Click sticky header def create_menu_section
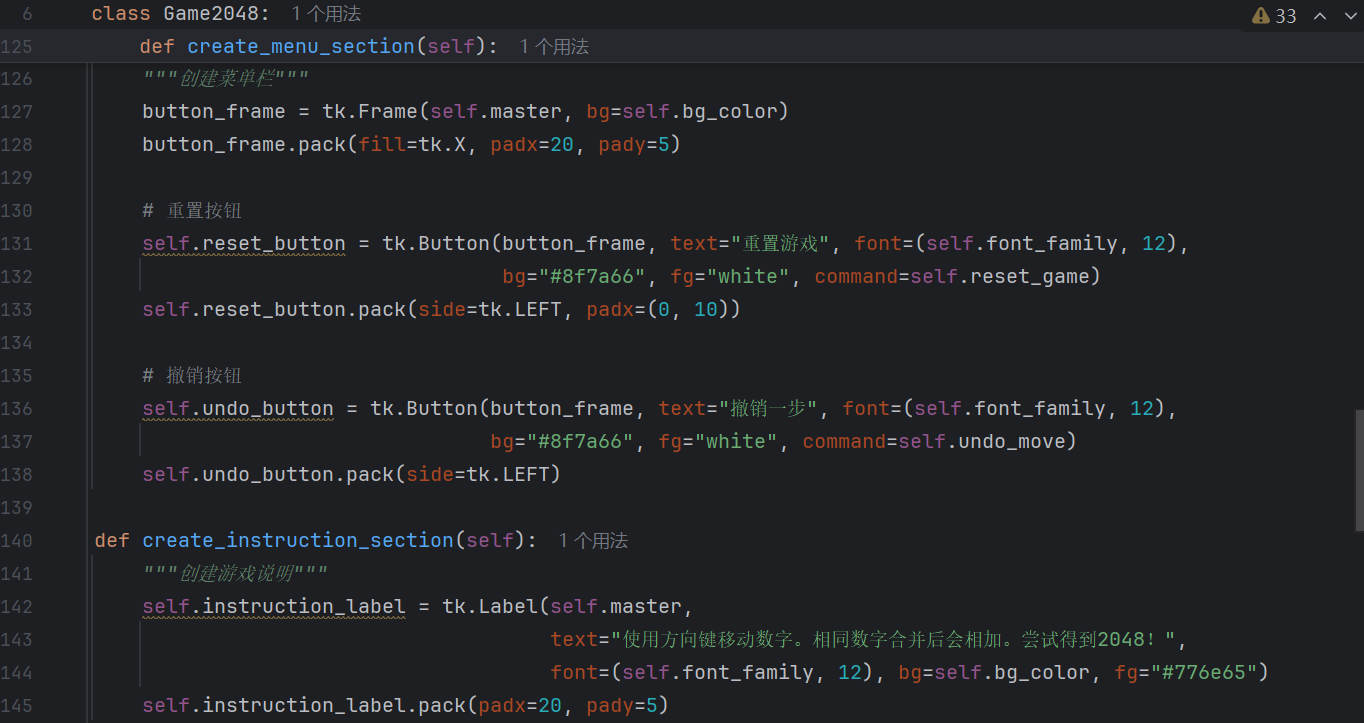 300,46
